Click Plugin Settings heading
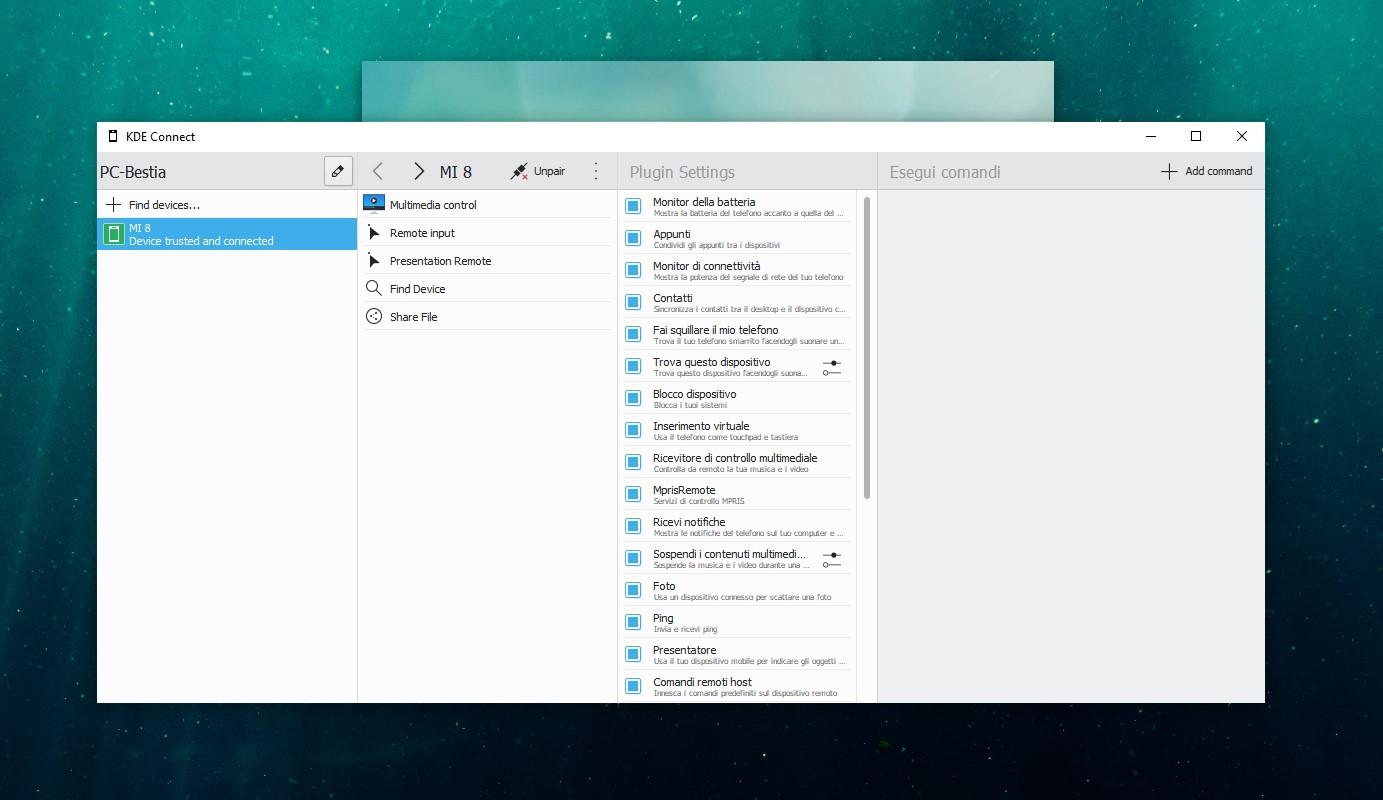This screenshot has width=1383, height=800. [x=682, y=172]
